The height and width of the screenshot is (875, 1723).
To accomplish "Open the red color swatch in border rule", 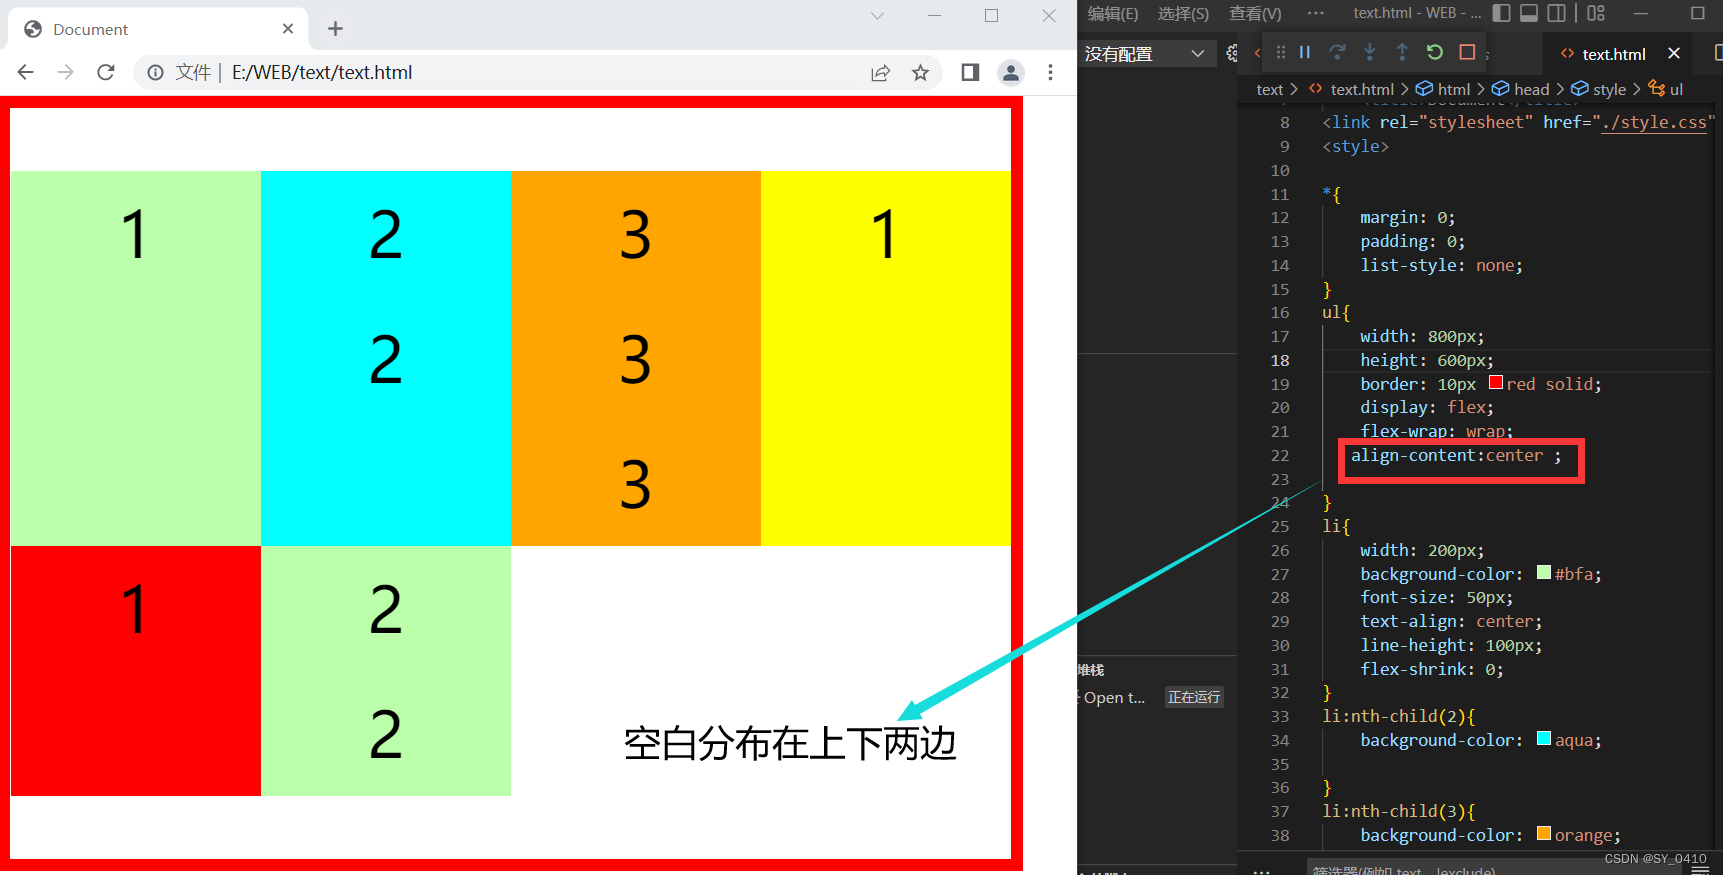I will pyautogui.click(x=1496, y=382).
